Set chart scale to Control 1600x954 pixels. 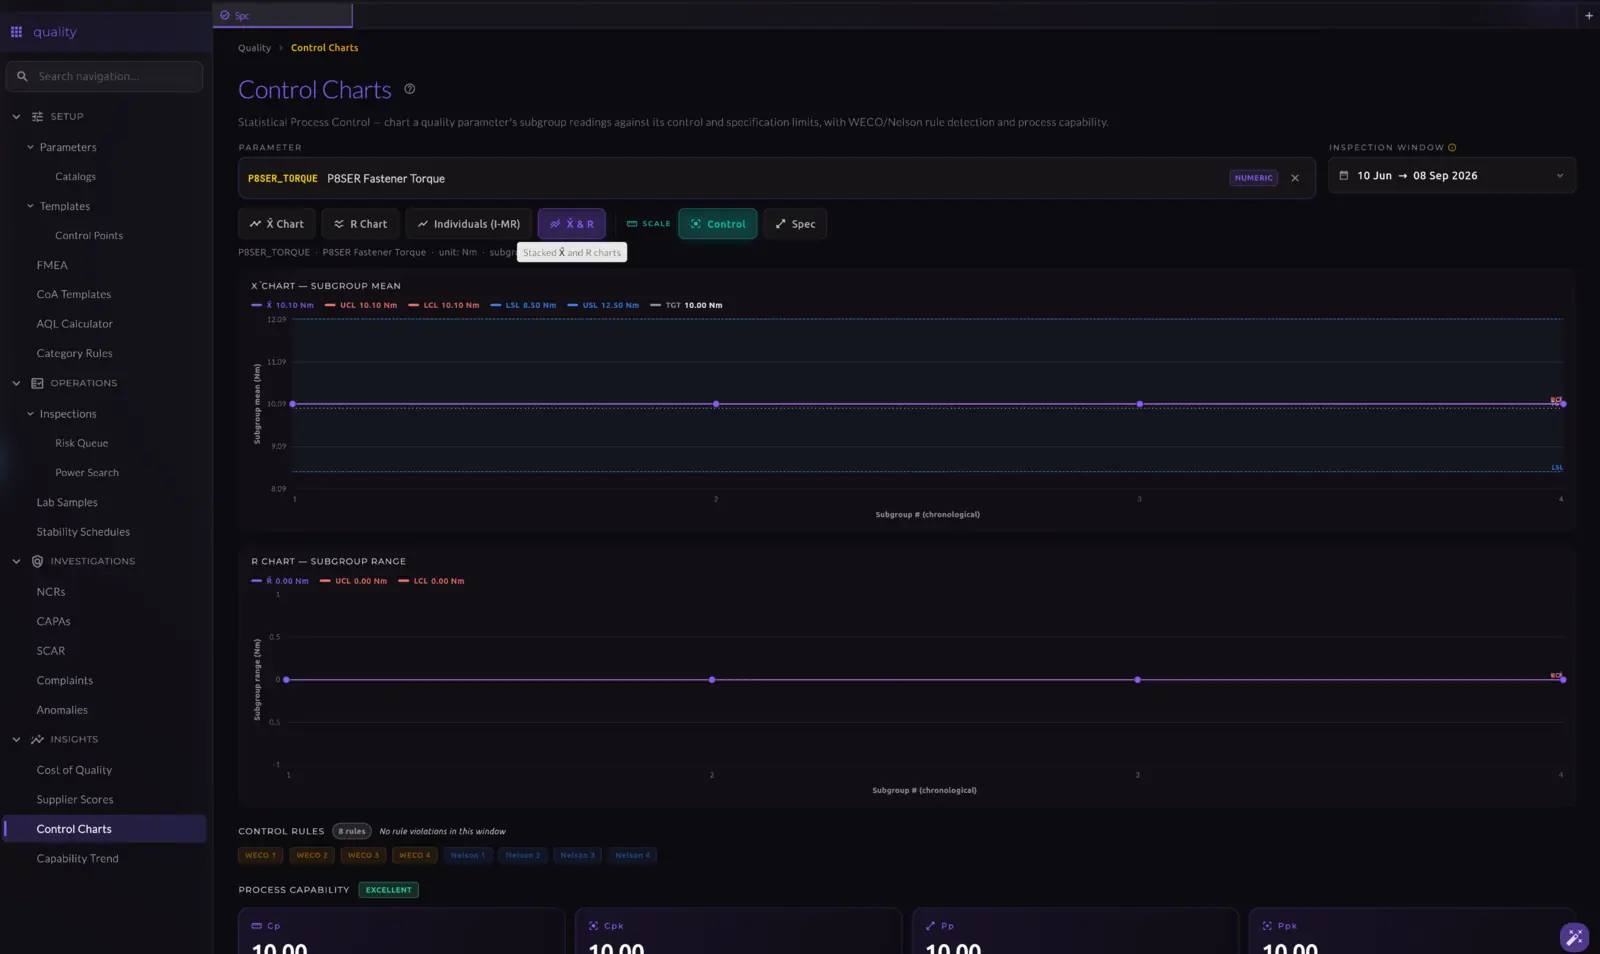(x=718, y=224)
